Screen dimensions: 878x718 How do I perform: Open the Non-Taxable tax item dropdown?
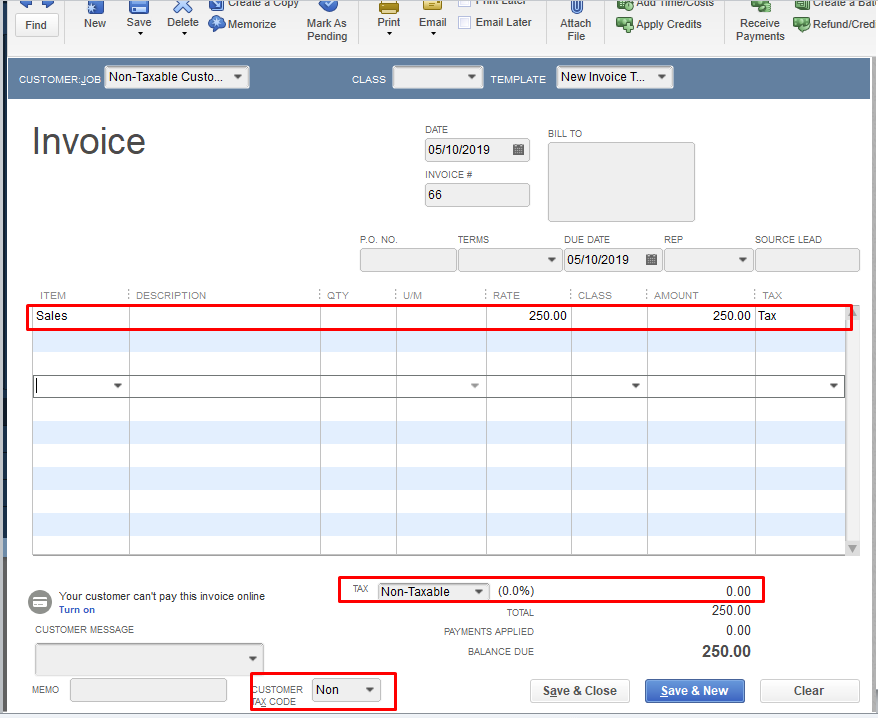(x=478, y=592)
